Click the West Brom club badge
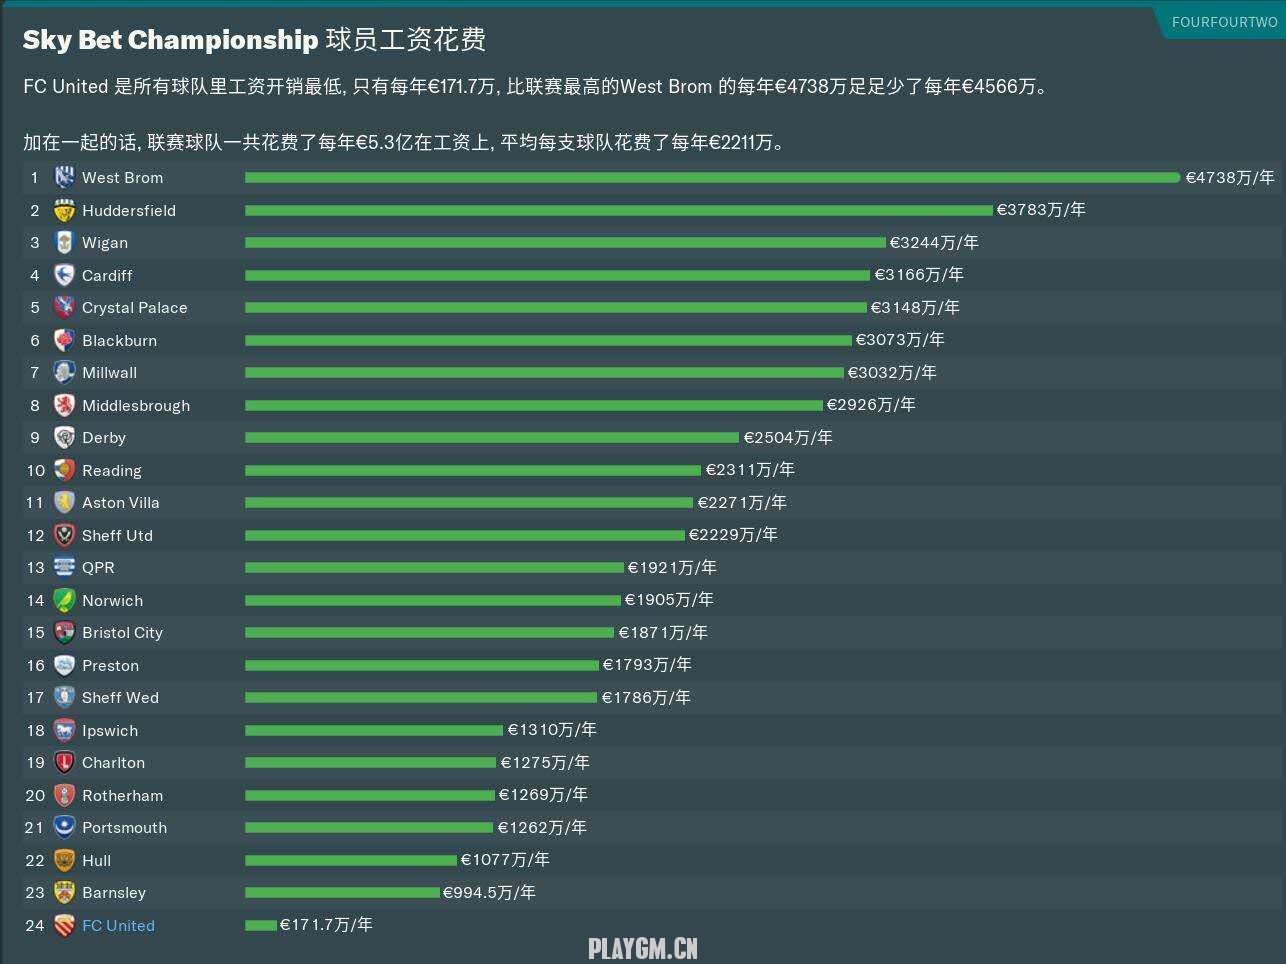This screenshot has width=1286, height=964. click(x=64, y=178)
